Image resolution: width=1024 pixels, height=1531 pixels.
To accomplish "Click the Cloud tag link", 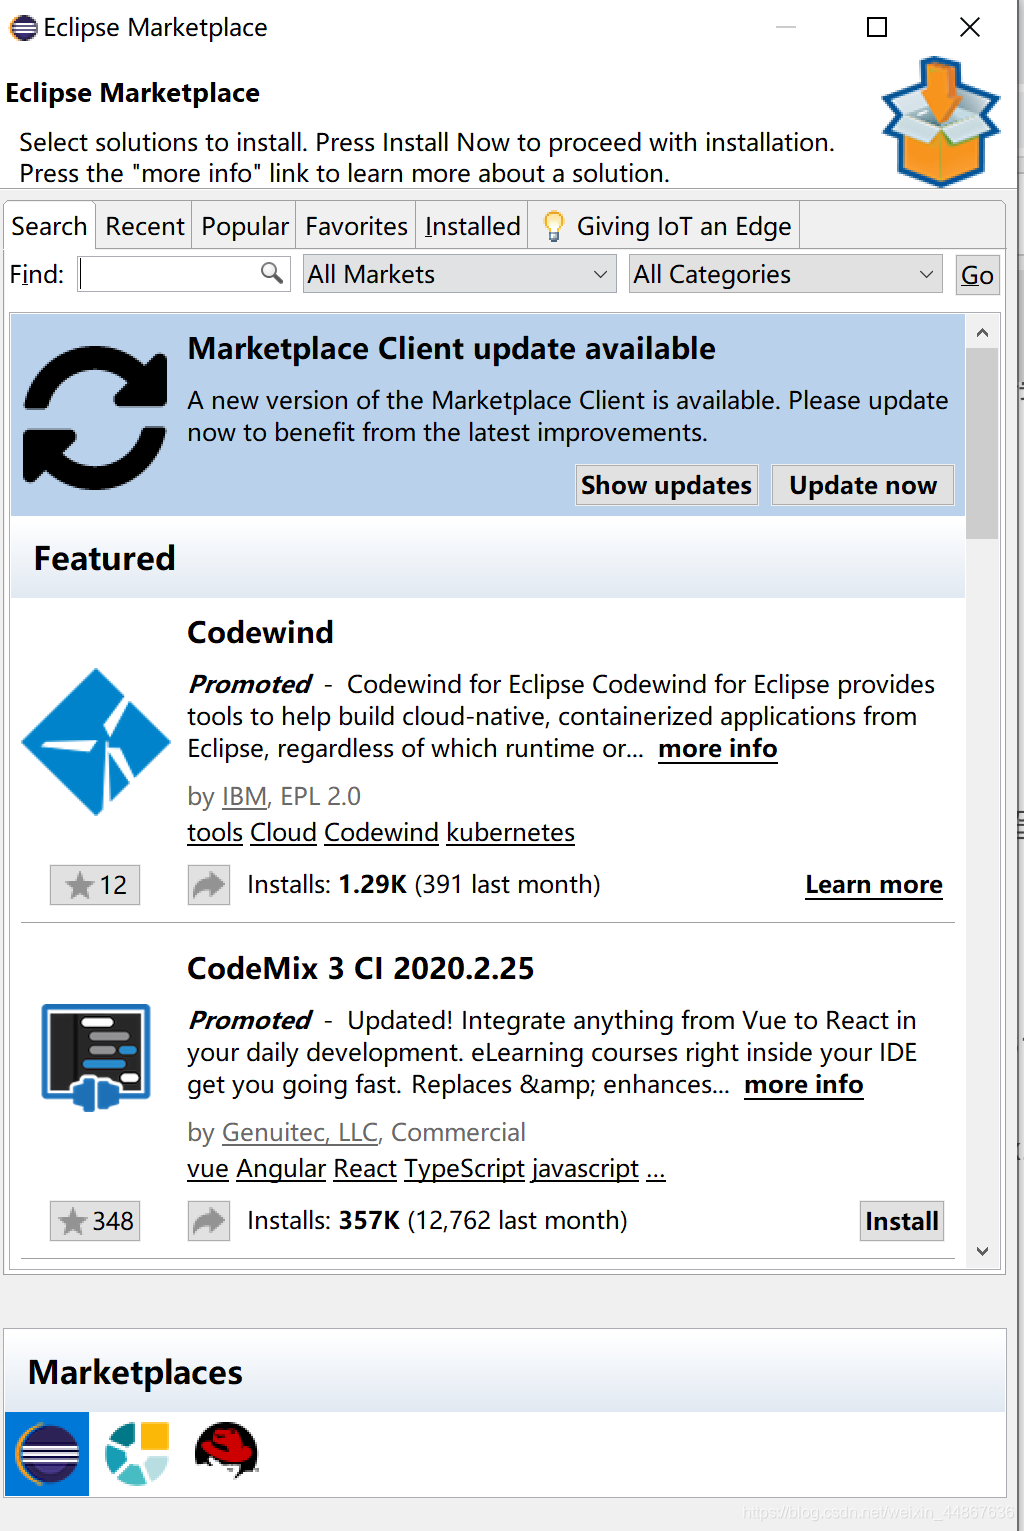I will coord(283,833).
